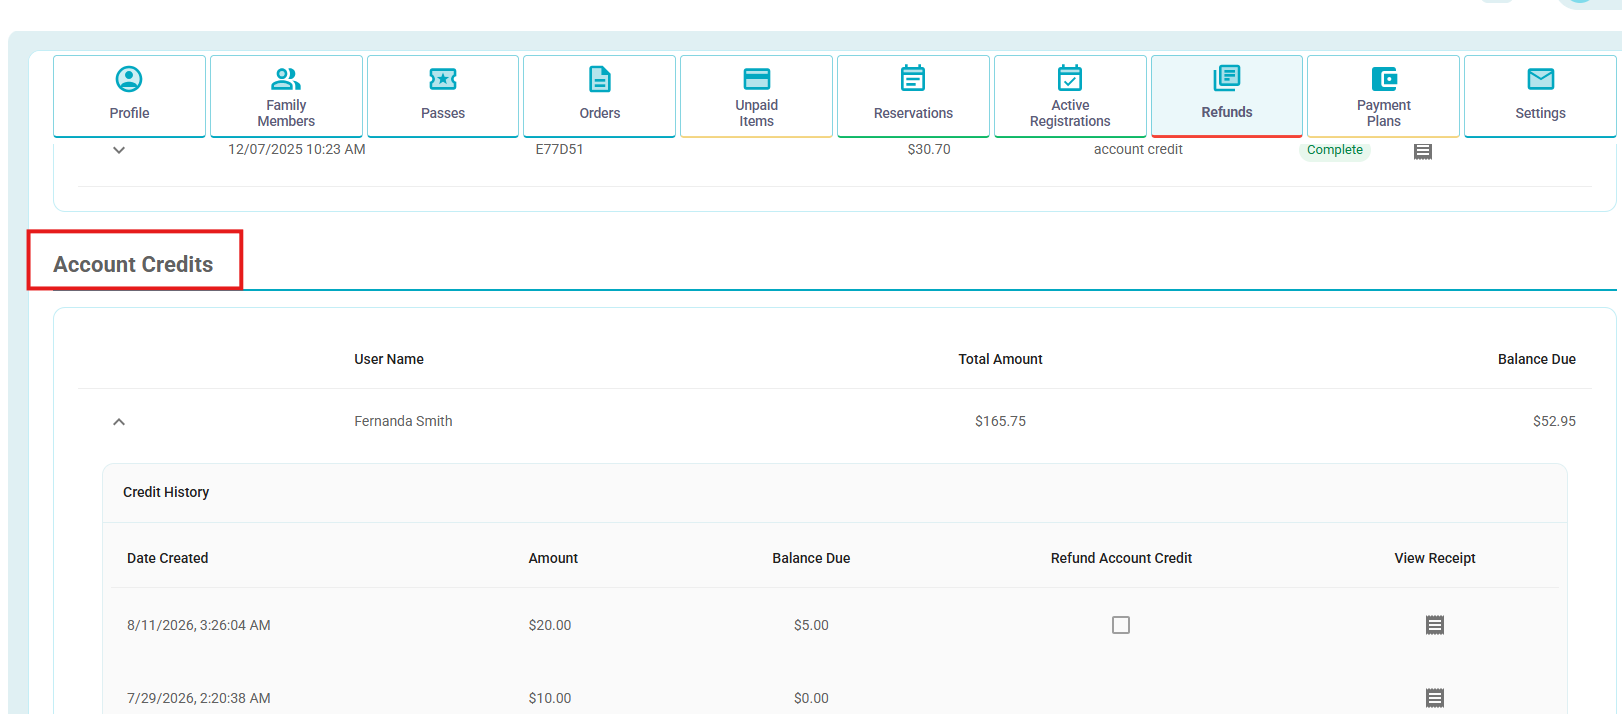Click the 12/07/2025 10:23 AM date
The height and width of the screenshot is (714, 1622).
pyautogui.click(x=297, y=149)
